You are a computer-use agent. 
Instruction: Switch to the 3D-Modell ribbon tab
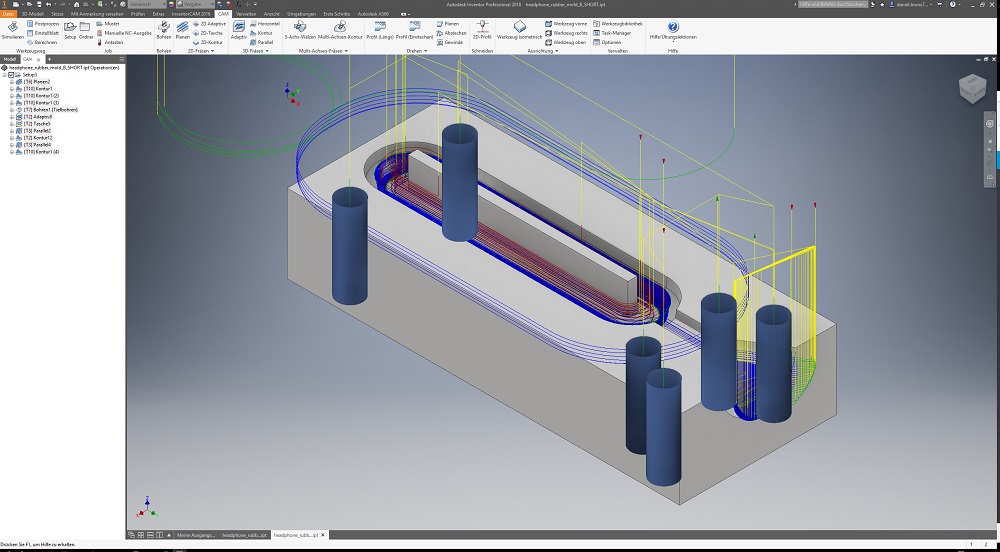(x=32, y=13)
